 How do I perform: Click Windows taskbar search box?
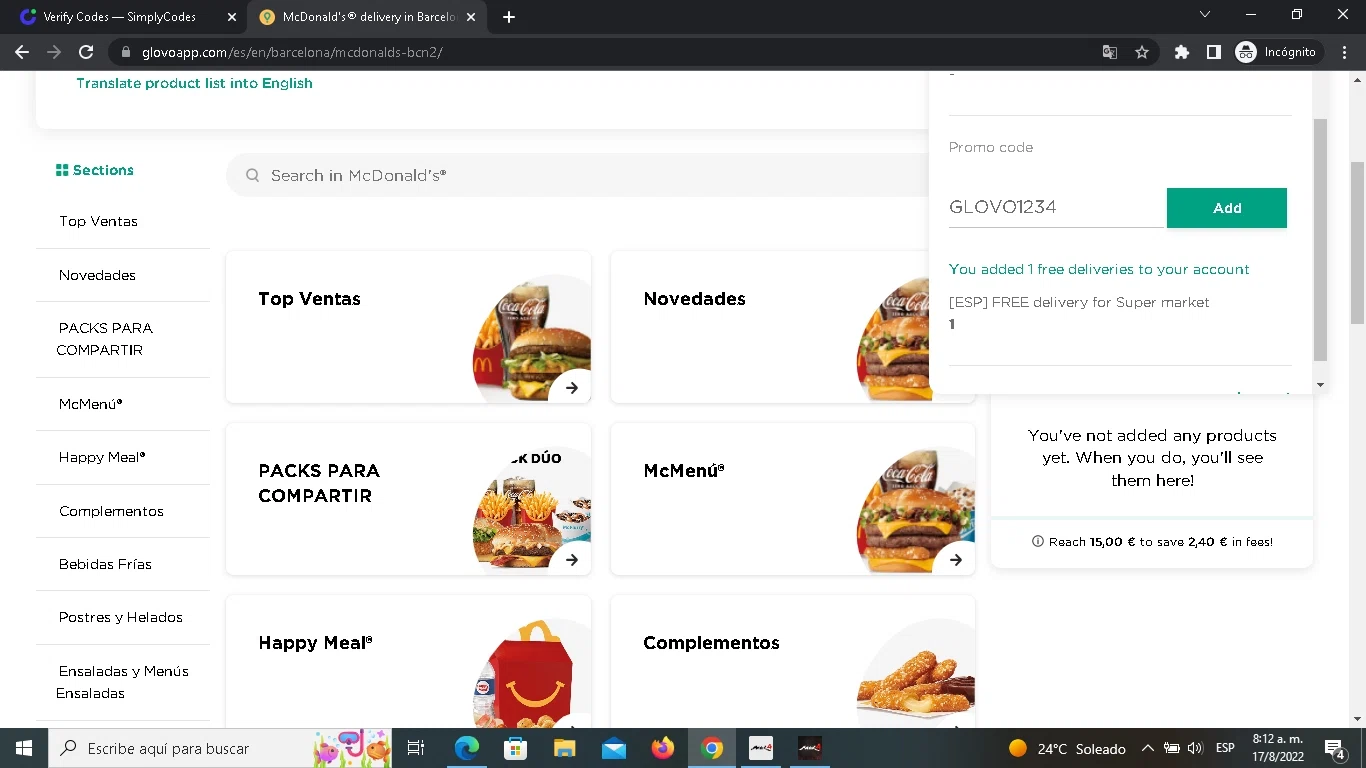[x=220, y=748]
